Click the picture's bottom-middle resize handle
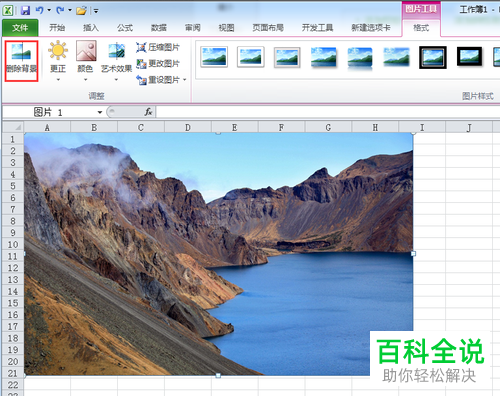Image resolution: width=500 pixels, height=396 pixels. (218, 376)
